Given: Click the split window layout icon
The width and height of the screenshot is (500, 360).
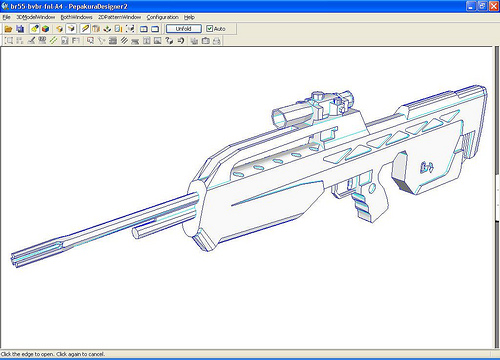Looking at the screenshot, I should click(144, 29).
